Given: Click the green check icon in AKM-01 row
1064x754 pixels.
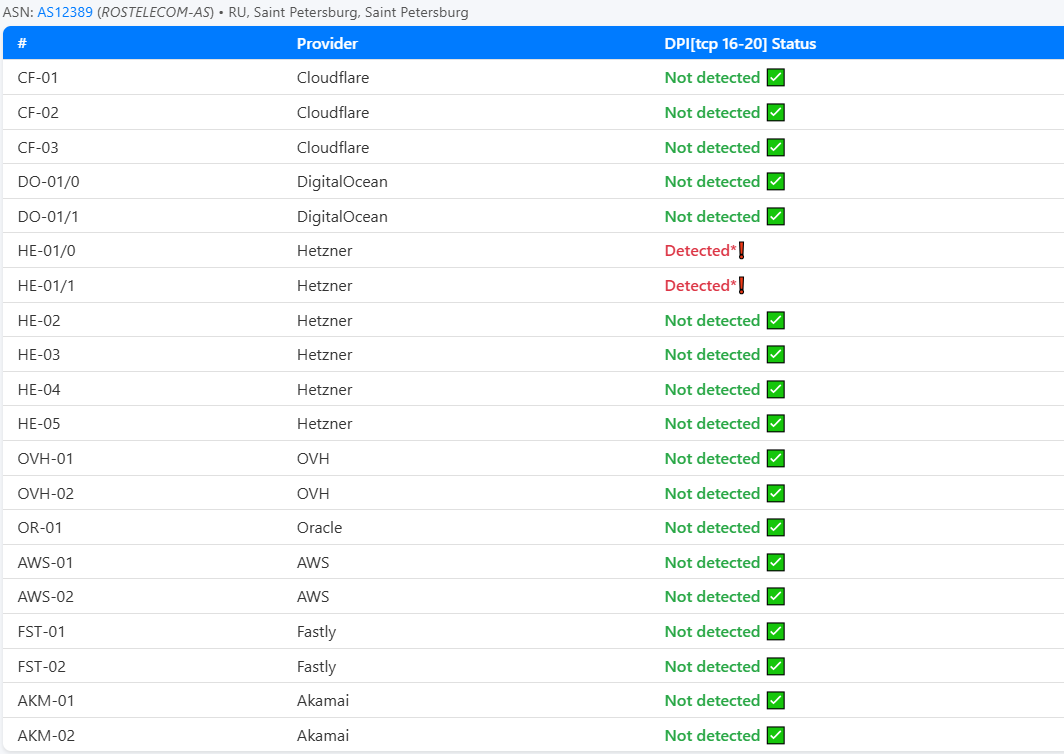Looking at the screenshot, I should (776, 700).
